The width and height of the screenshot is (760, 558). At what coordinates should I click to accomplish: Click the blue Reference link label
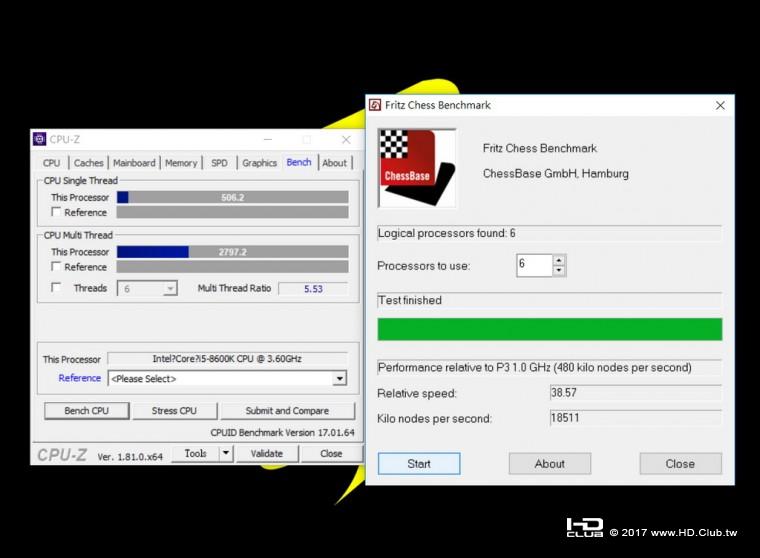79,378
